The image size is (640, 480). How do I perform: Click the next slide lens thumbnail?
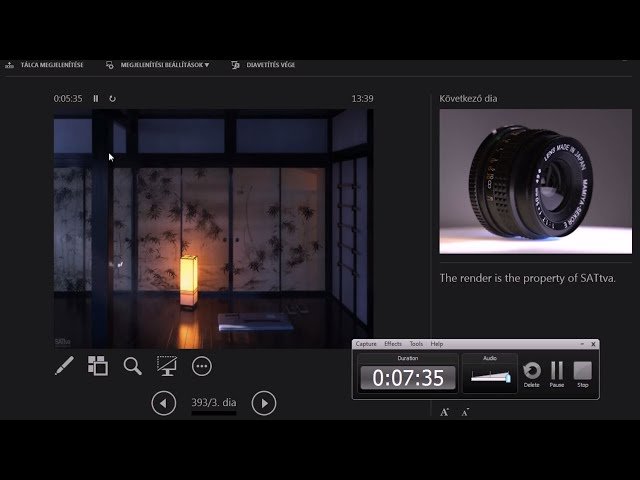tap(536, 181)
